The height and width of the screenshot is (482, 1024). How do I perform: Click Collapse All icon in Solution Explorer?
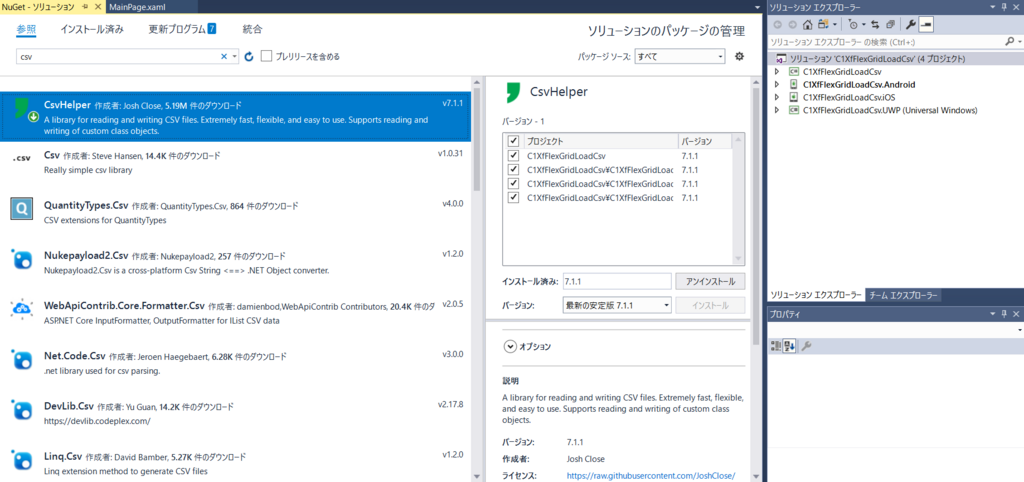(889, 24)
